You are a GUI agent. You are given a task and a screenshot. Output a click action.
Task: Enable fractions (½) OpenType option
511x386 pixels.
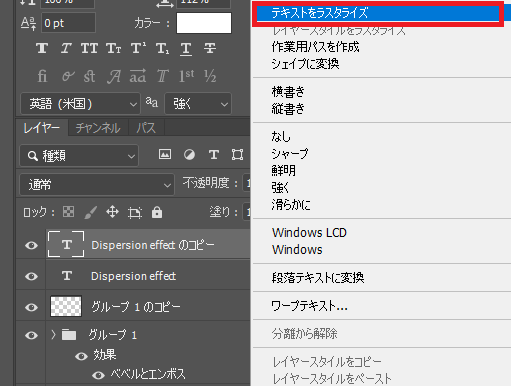tap(210, 76)
